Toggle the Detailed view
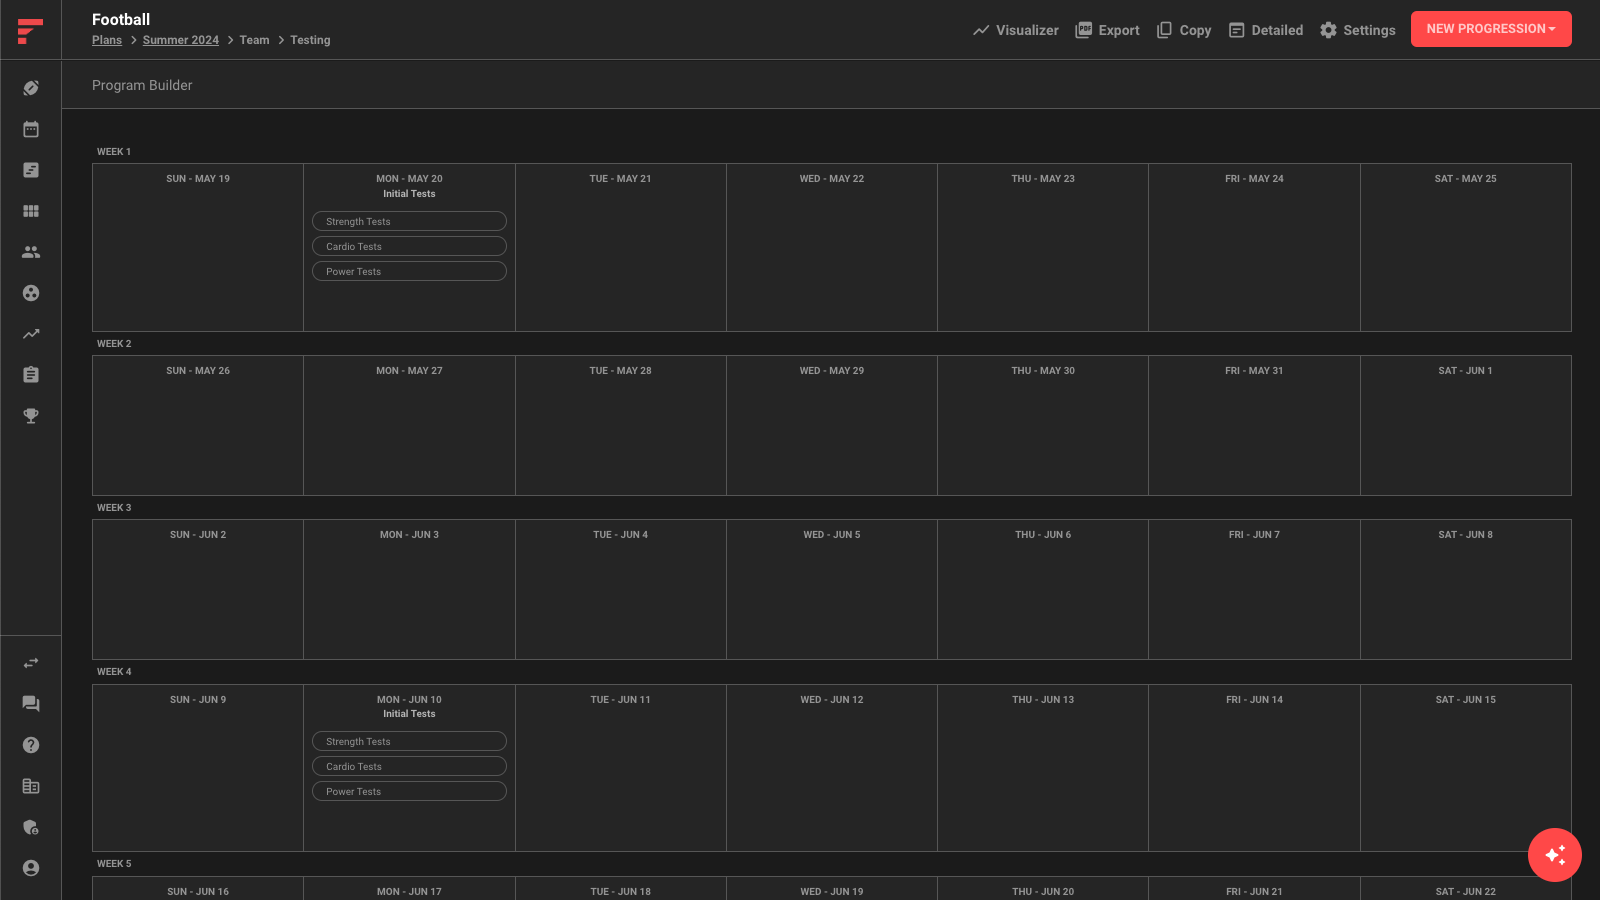 1265,30
